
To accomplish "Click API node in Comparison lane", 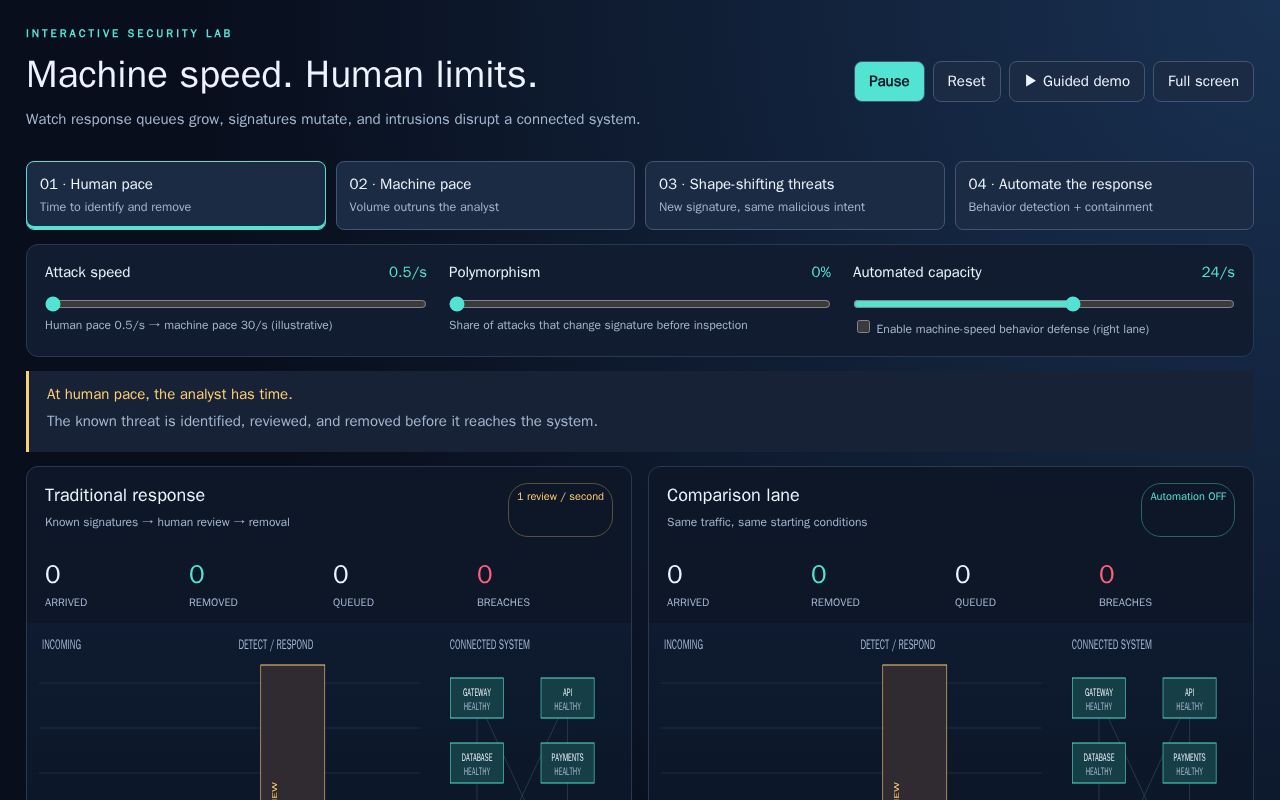I will pos(1189,698).
